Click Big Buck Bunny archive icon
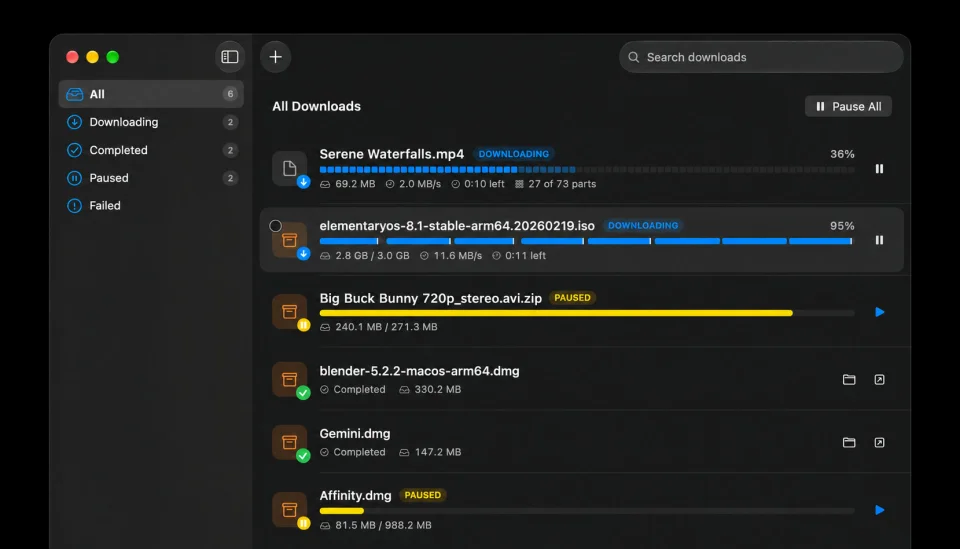This screenshot has width=960, height=549. pyautogui.click(x=290, y=312)
